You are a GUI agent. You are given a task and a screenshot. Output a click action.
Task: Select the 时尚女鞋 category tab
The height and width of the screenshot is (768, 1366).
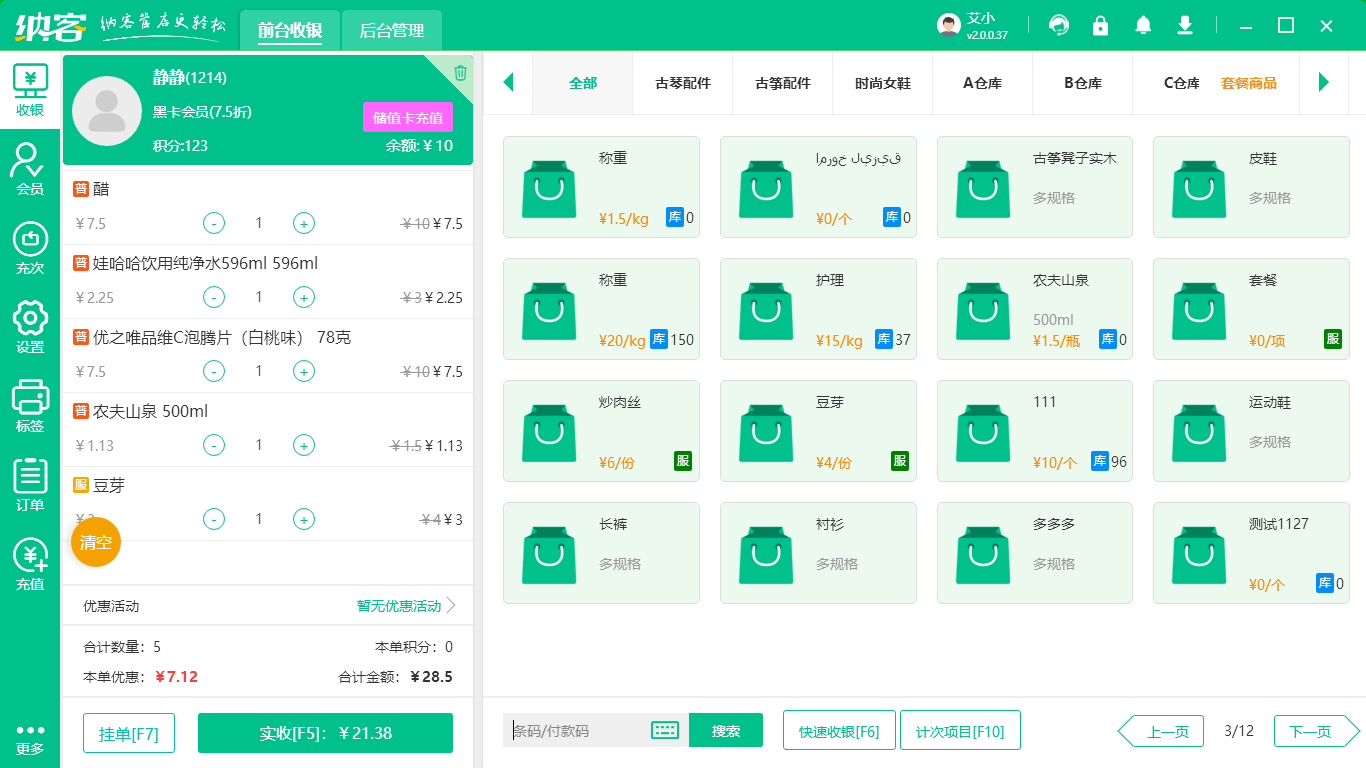point(882,84)
